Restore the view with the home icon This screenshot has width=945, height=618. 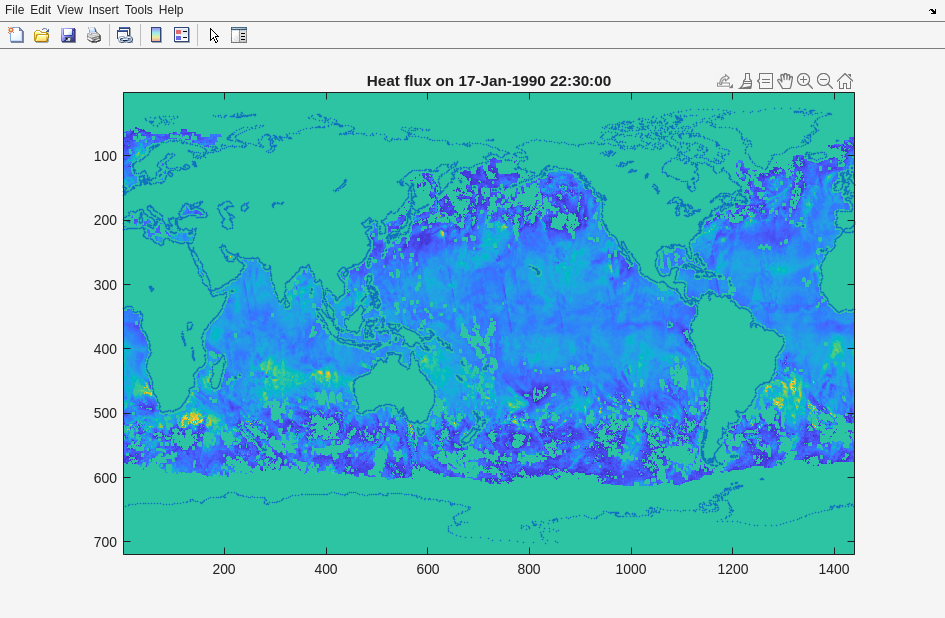(x=845, y=81)
